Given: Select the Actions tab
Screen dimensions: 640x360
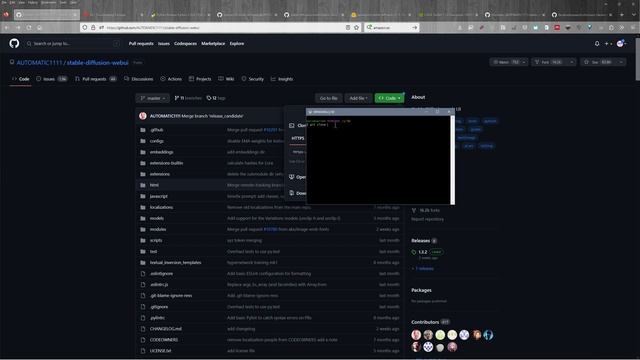Looking at the screenshot, I should point(171,79).
